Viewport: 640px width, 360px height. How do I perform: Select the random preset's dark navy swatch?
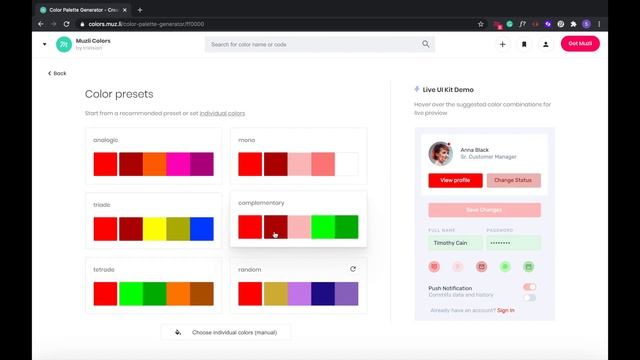[x=323, y=294]
